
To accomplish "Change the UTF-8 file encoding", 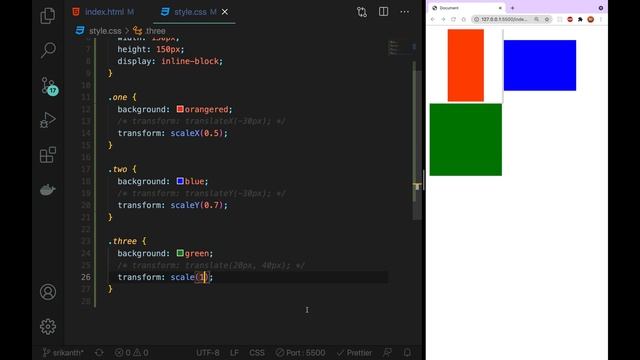I will [x=207, y=353].
